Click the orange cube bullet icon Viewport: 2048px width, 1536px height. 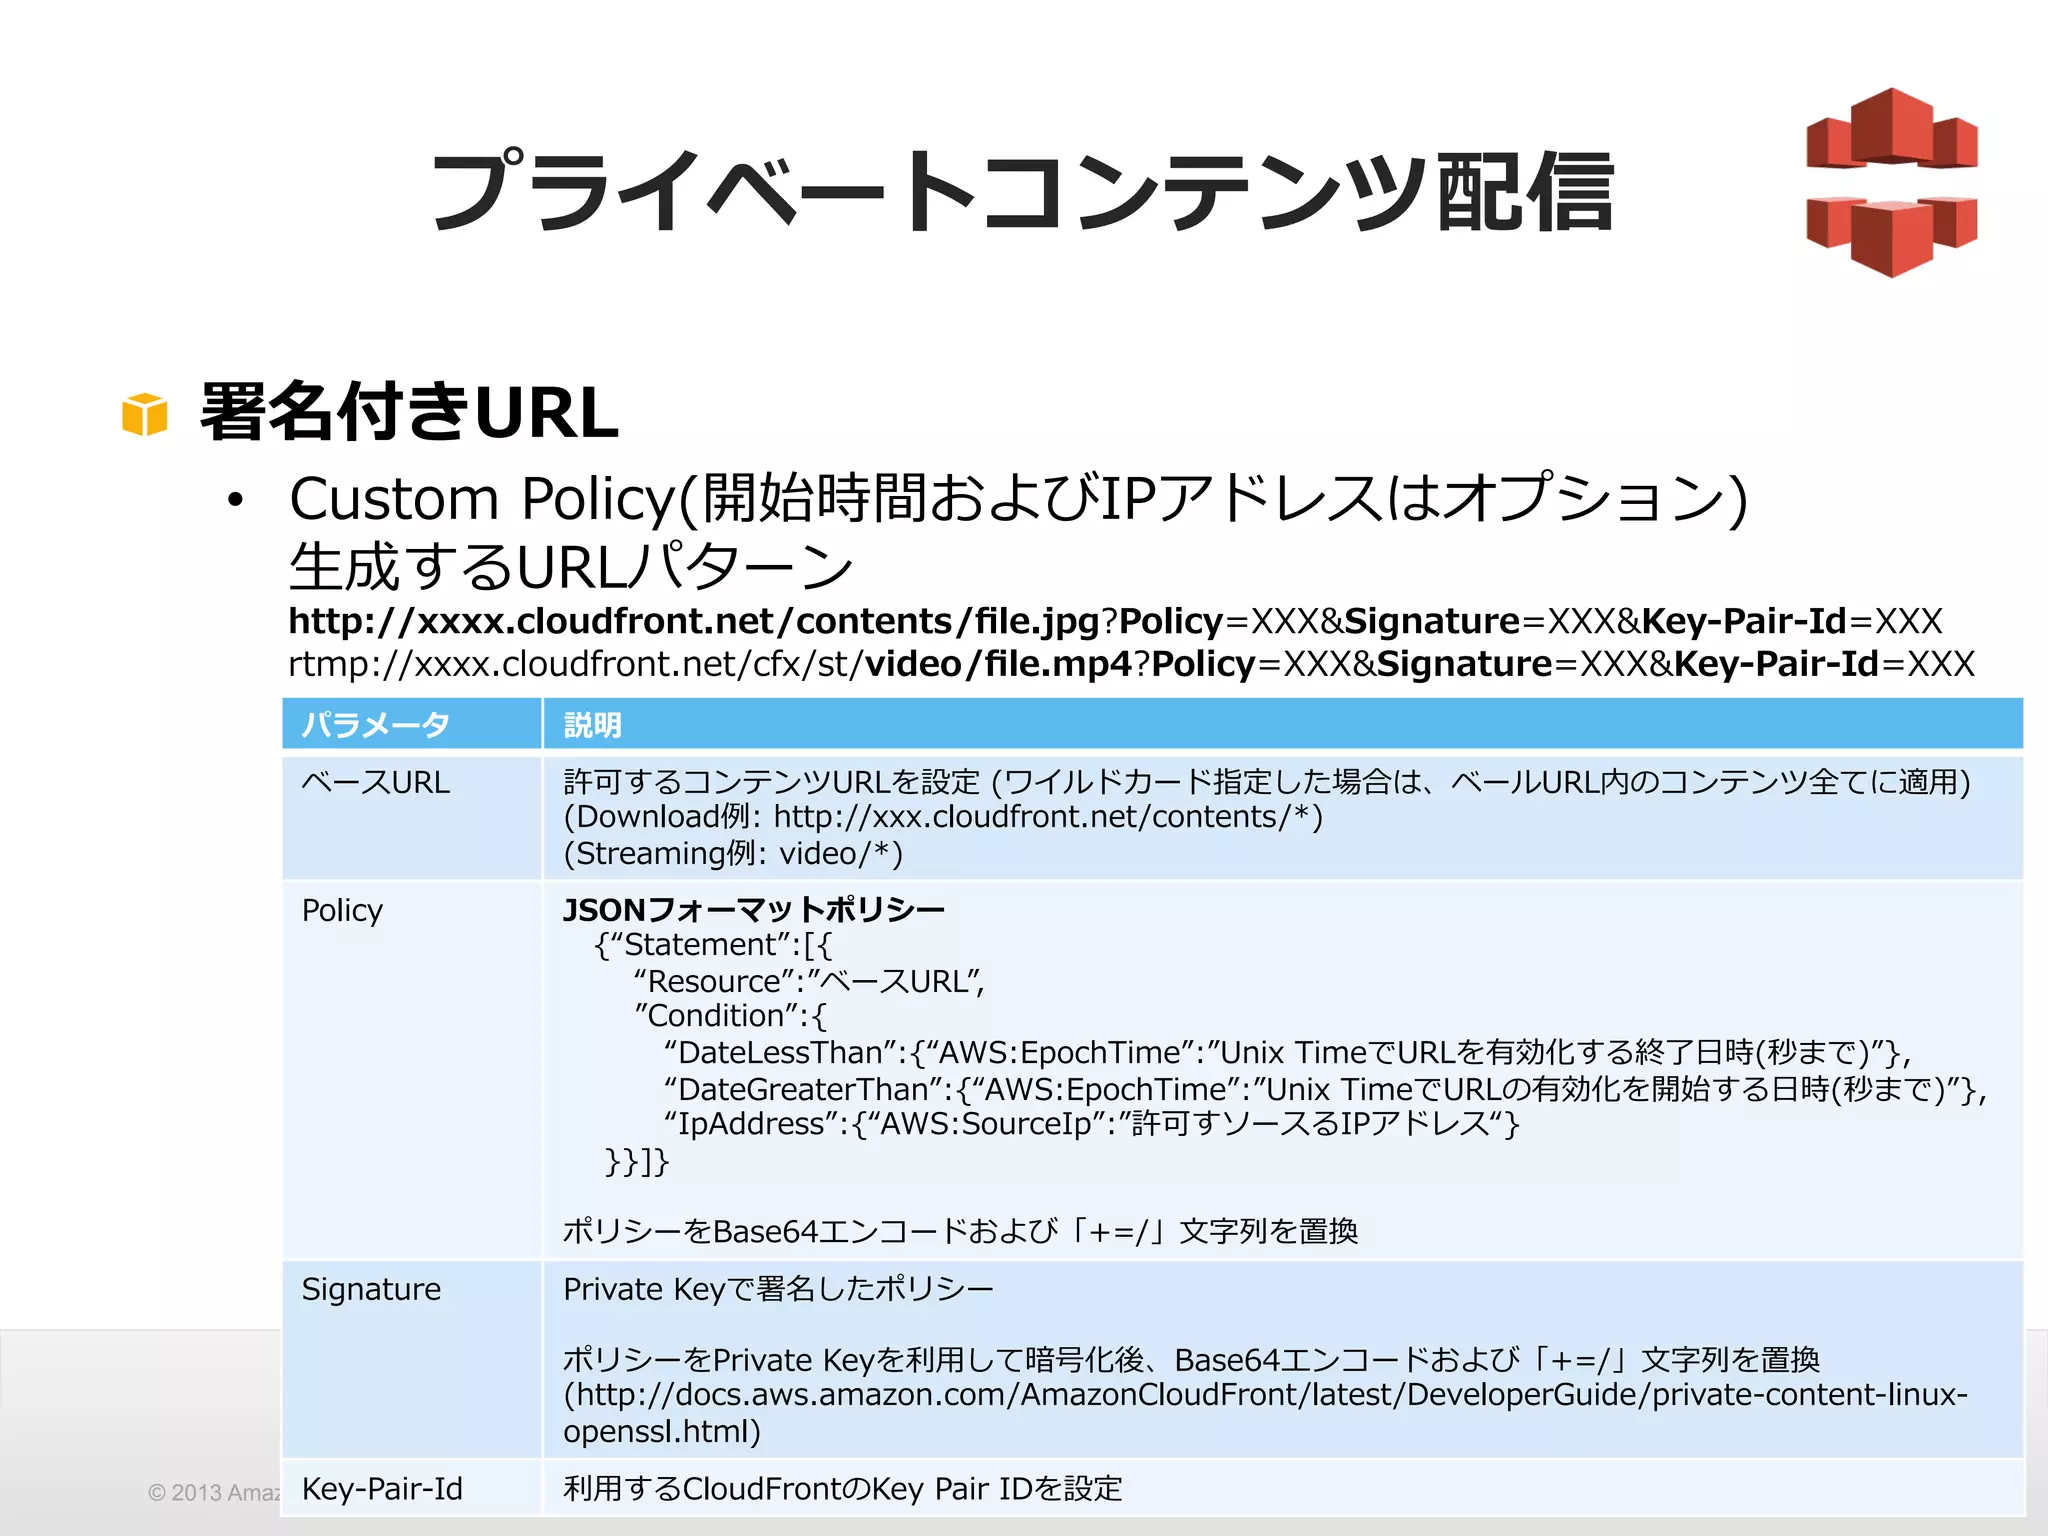145,414
